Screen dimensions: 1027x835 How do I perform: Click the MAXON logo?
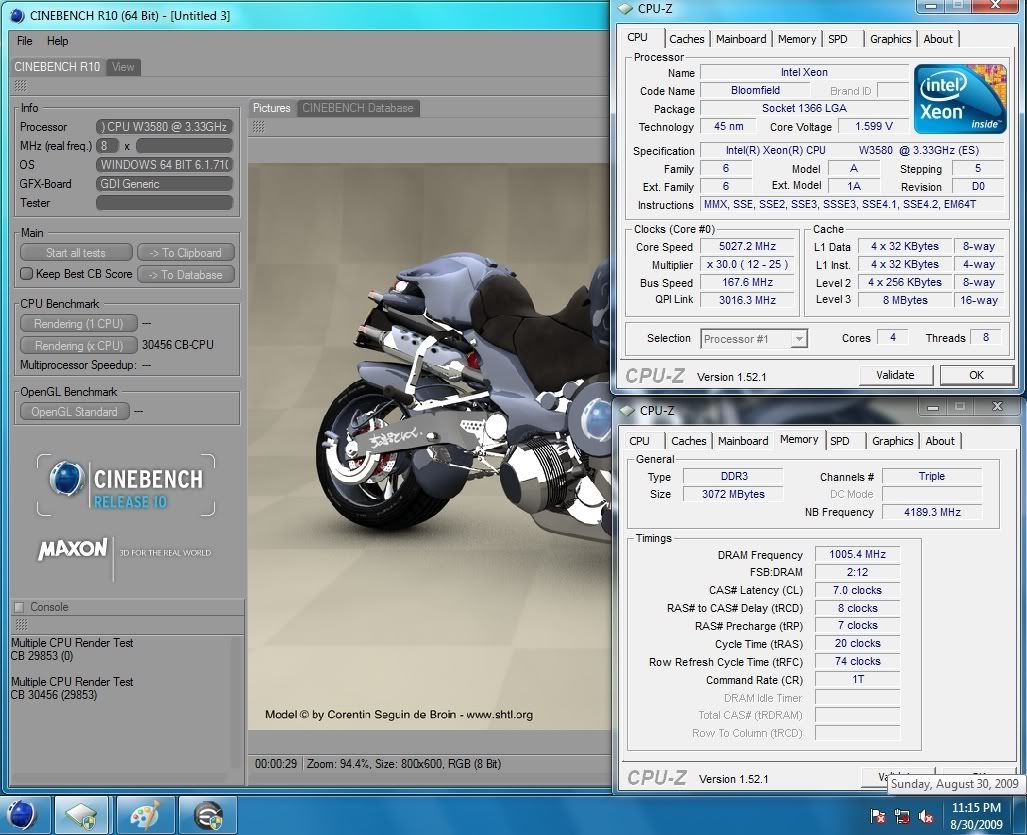(x=72, y=549)
